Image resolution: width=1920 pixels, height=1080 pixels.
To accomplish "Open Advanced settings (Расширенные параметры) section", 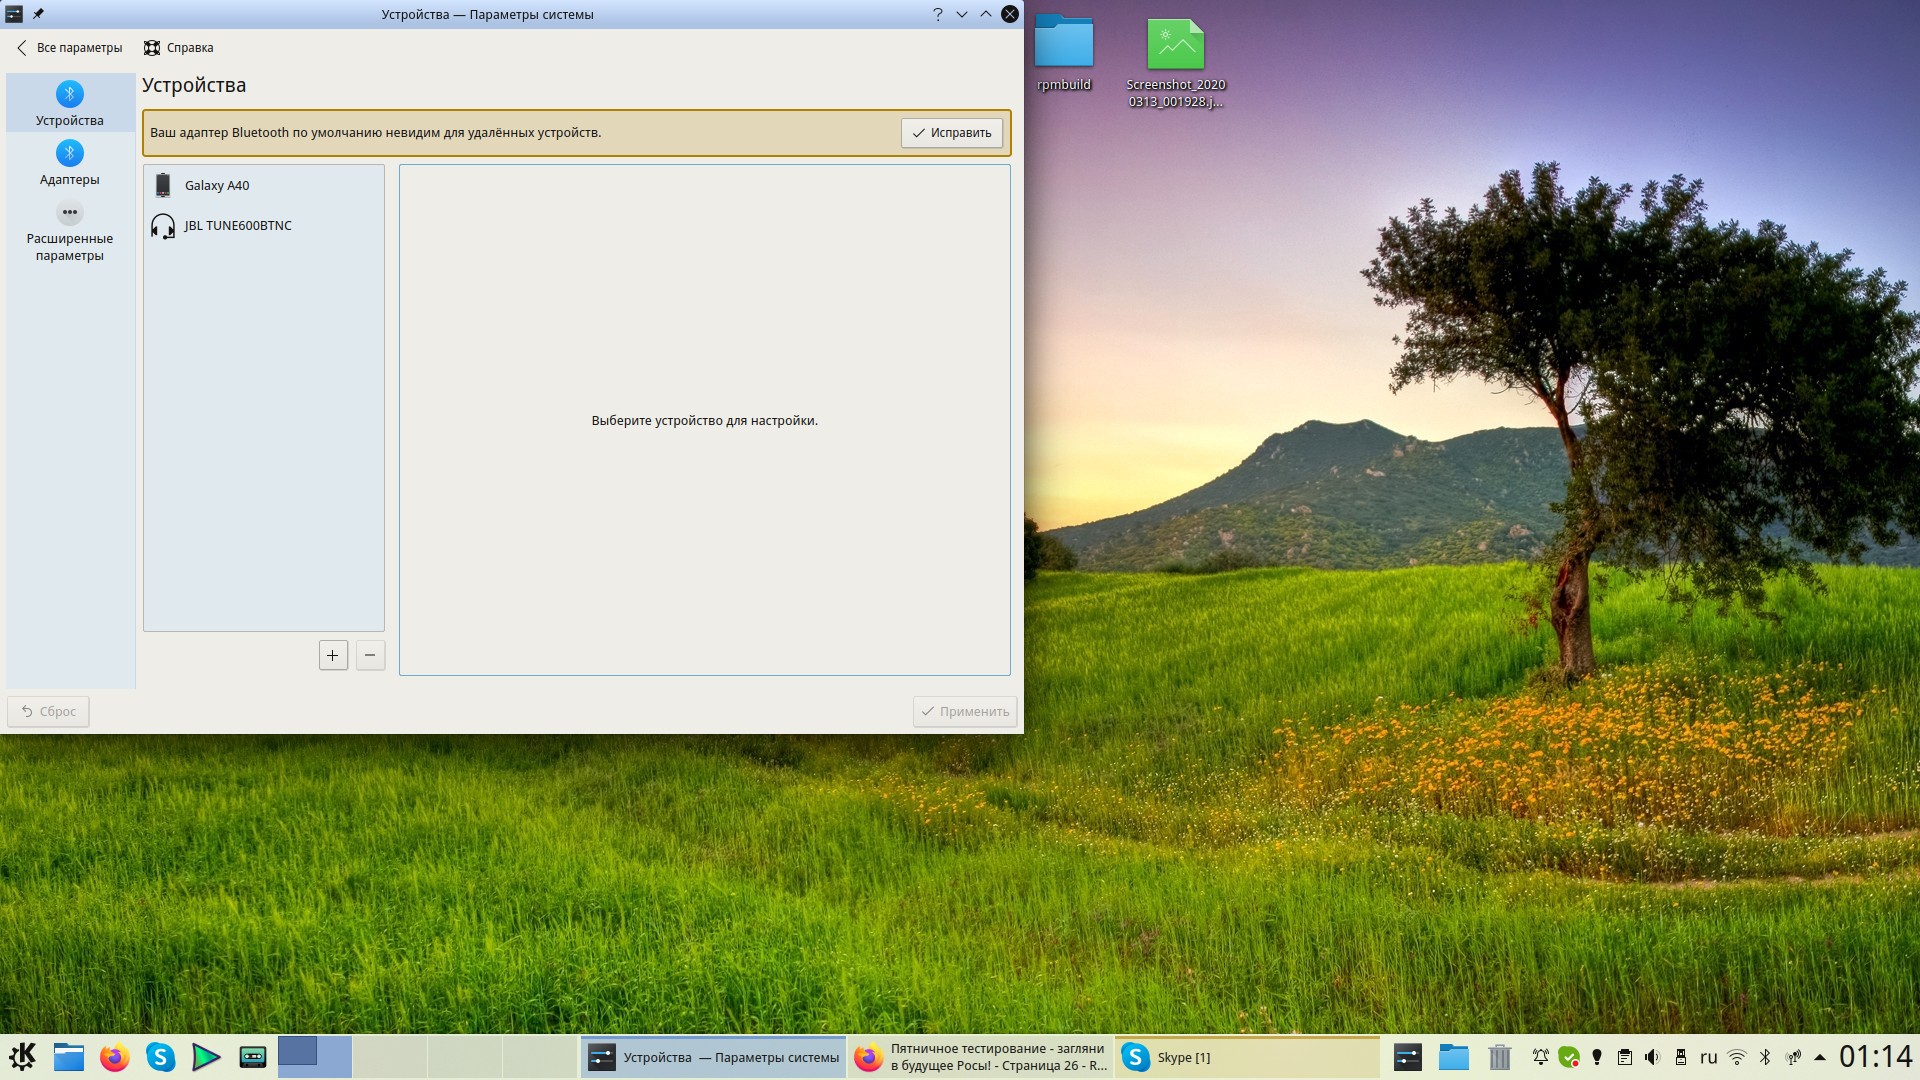I will coord(69,231).
